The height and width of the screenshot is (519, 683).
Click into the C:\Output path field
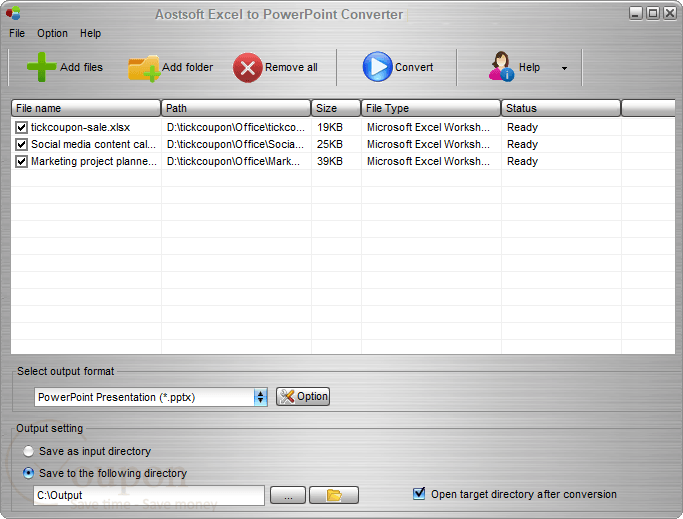[149, 495]
